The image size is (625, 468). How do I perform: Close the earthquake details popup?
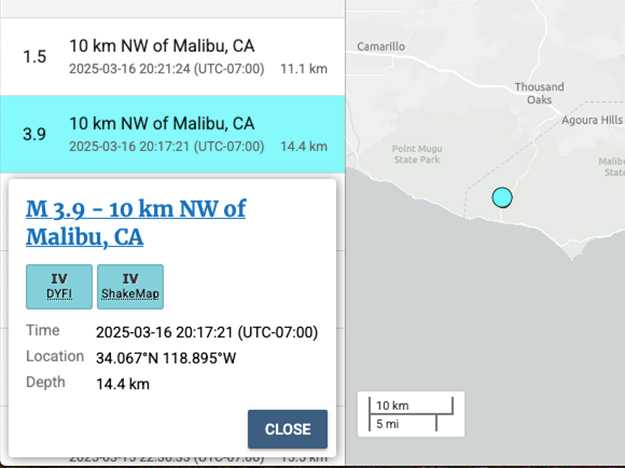[287, 429]
